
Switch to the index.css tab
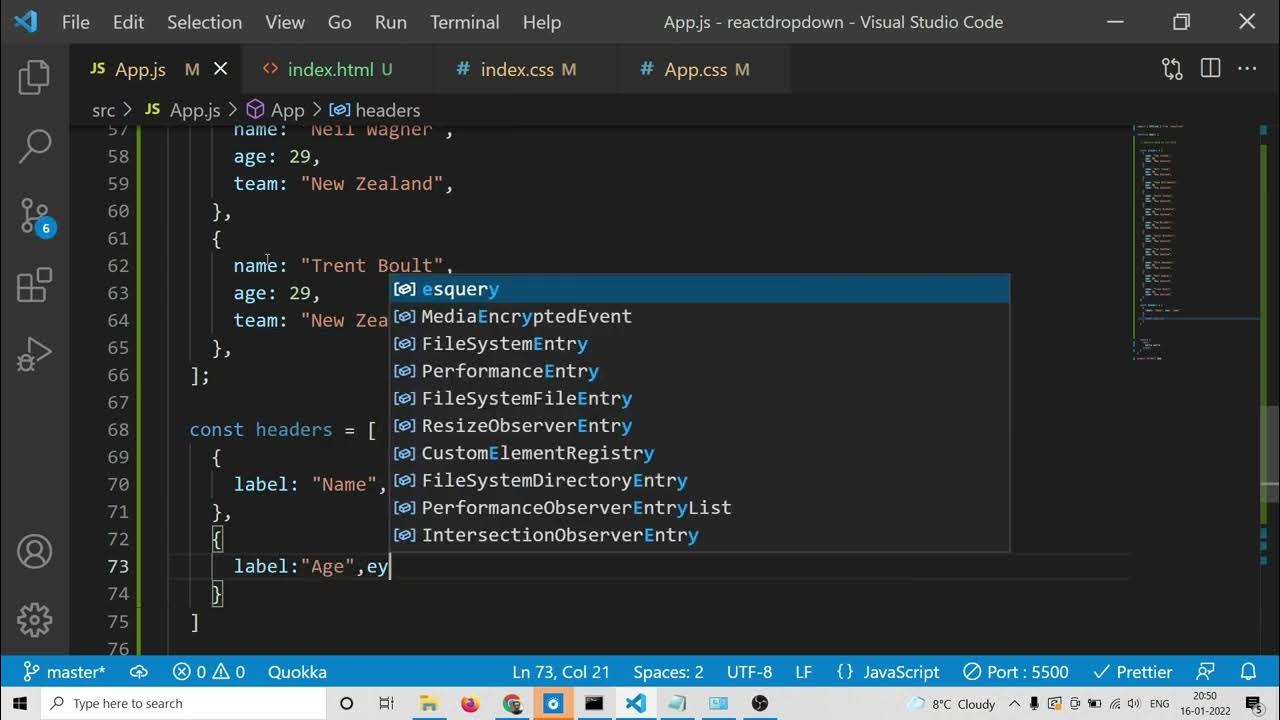[x=516, y=69]
